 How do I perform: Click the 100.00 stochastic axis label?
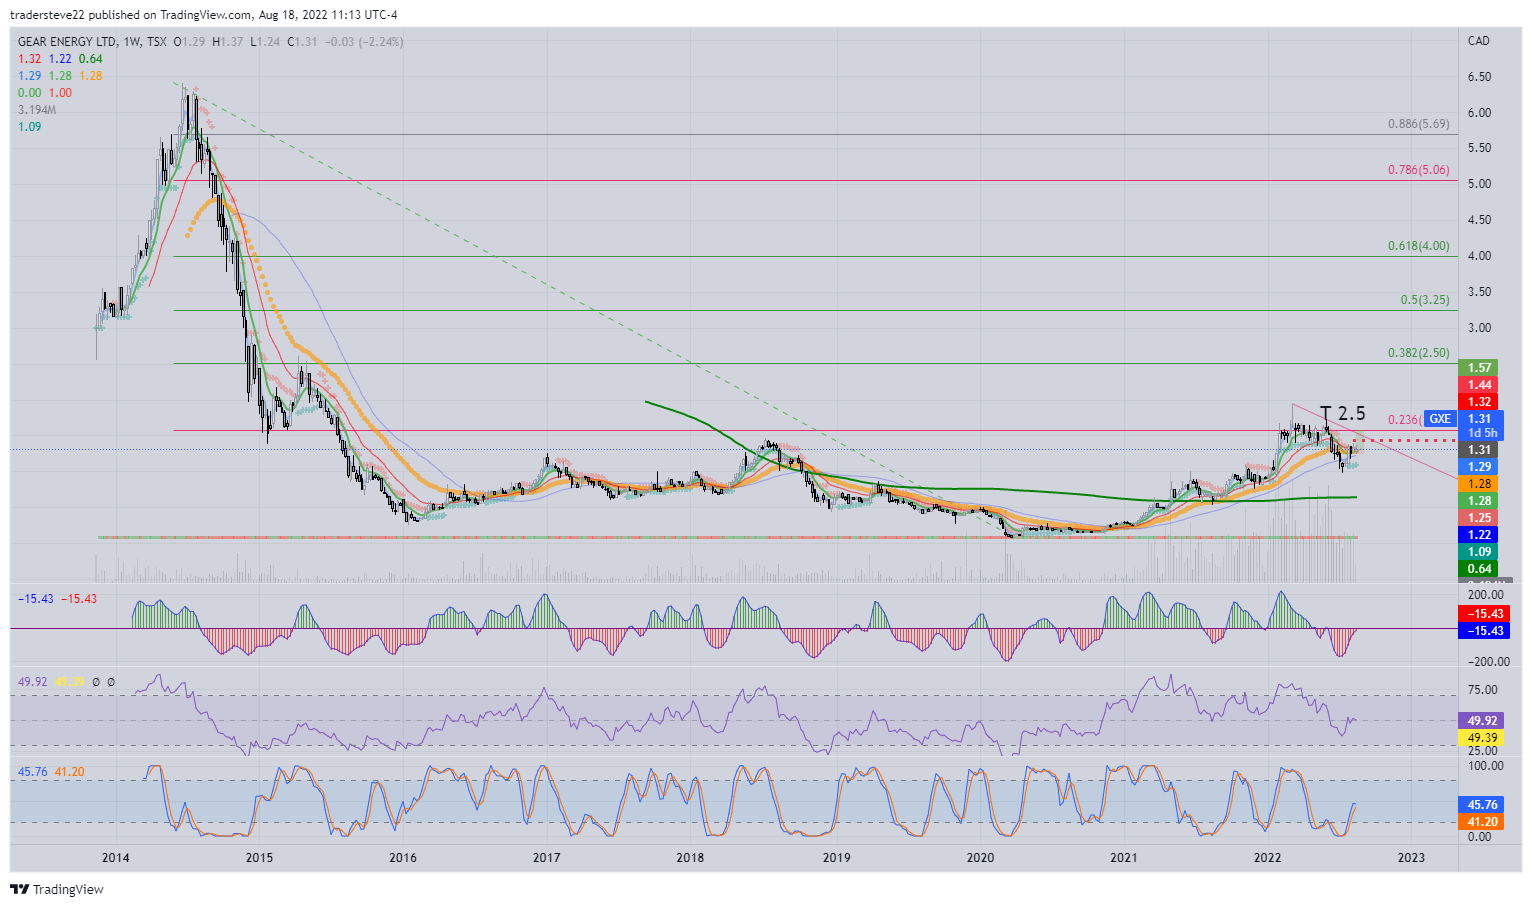[x=1485, y=766]
